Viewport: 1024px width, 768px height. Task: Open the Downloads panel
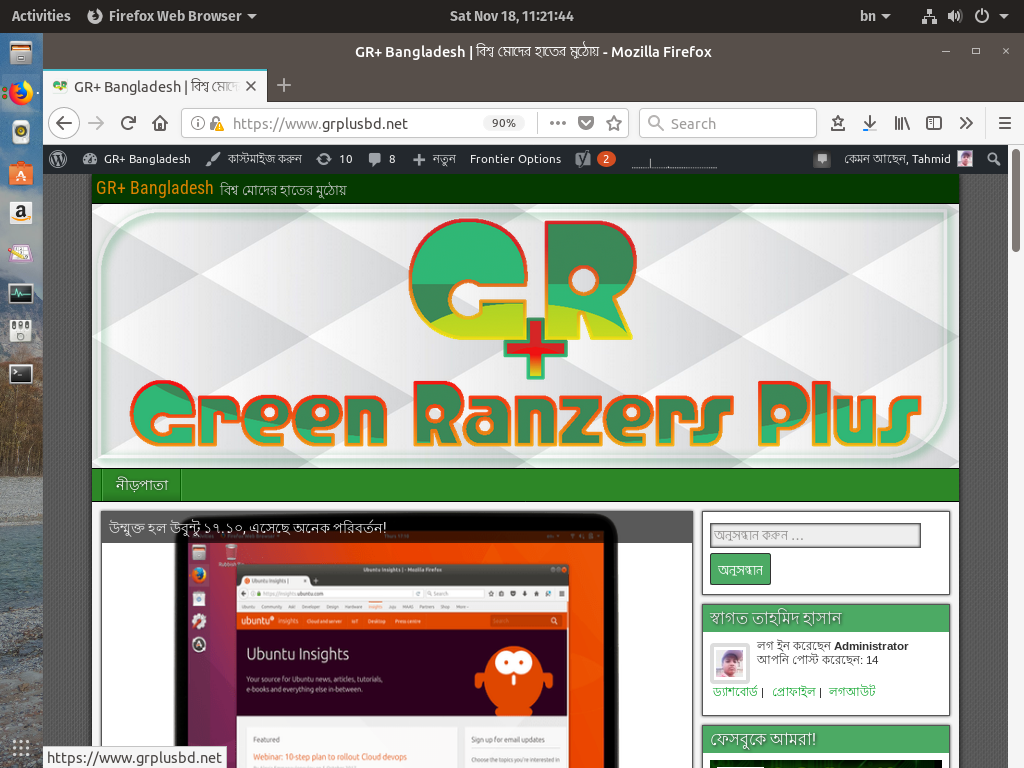[869, 123]
